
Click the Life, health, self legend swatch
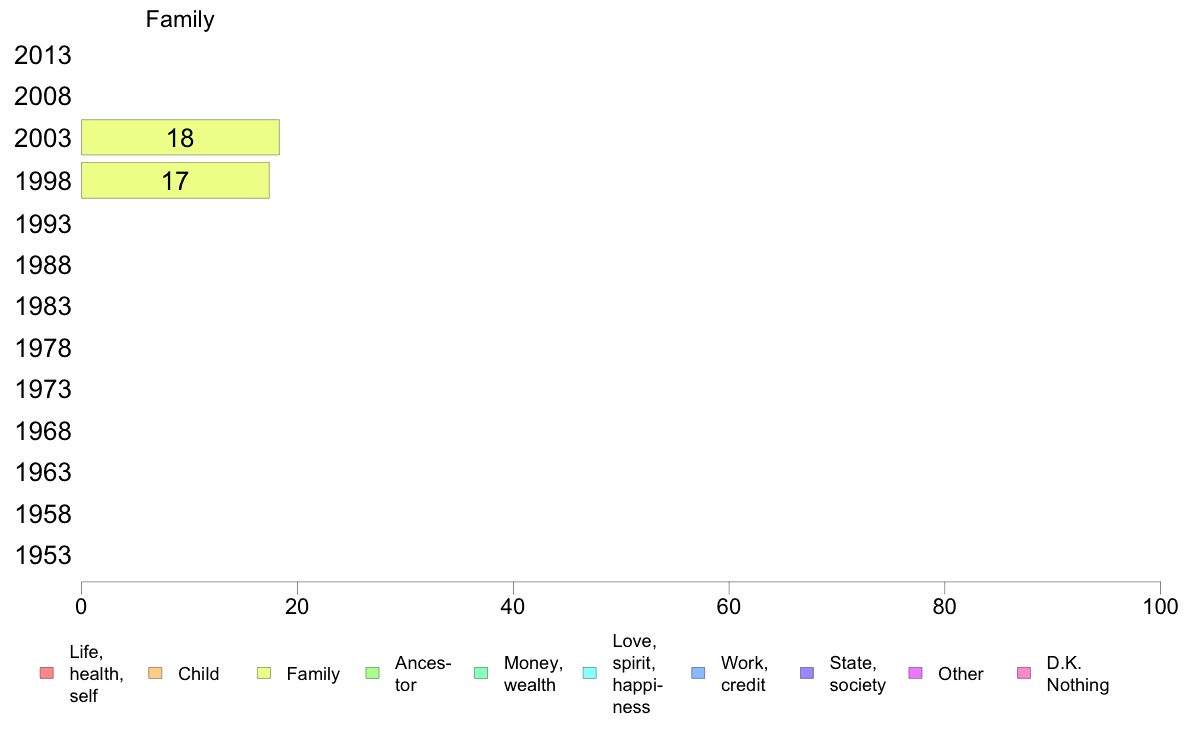[46, 673]
